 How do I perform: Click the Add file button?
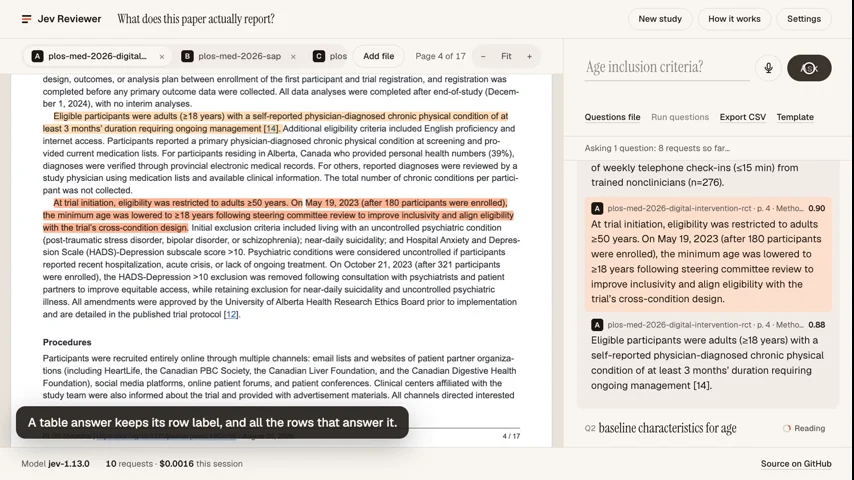tap(379, 56)
